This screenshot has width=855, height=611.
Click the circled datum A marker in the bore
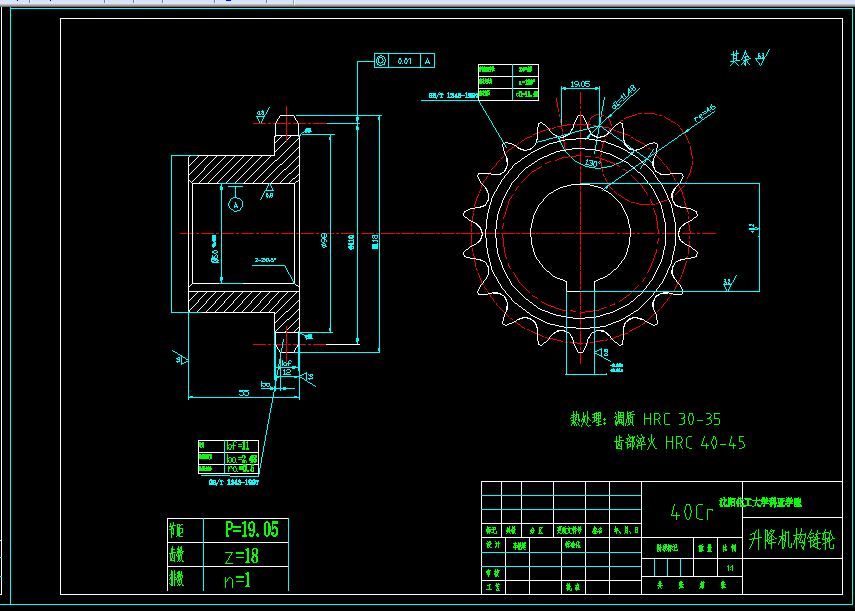[x=236, y=205]
